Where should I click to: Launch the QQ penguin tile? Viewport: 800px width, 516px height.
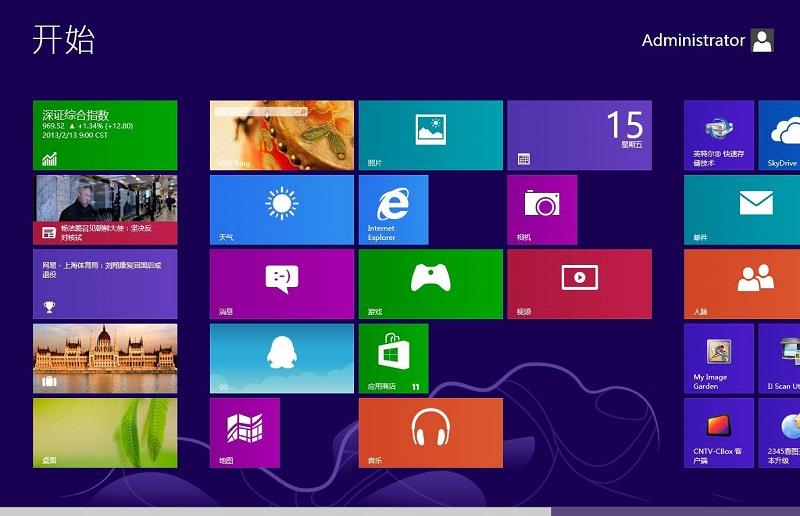pos(282,358)
